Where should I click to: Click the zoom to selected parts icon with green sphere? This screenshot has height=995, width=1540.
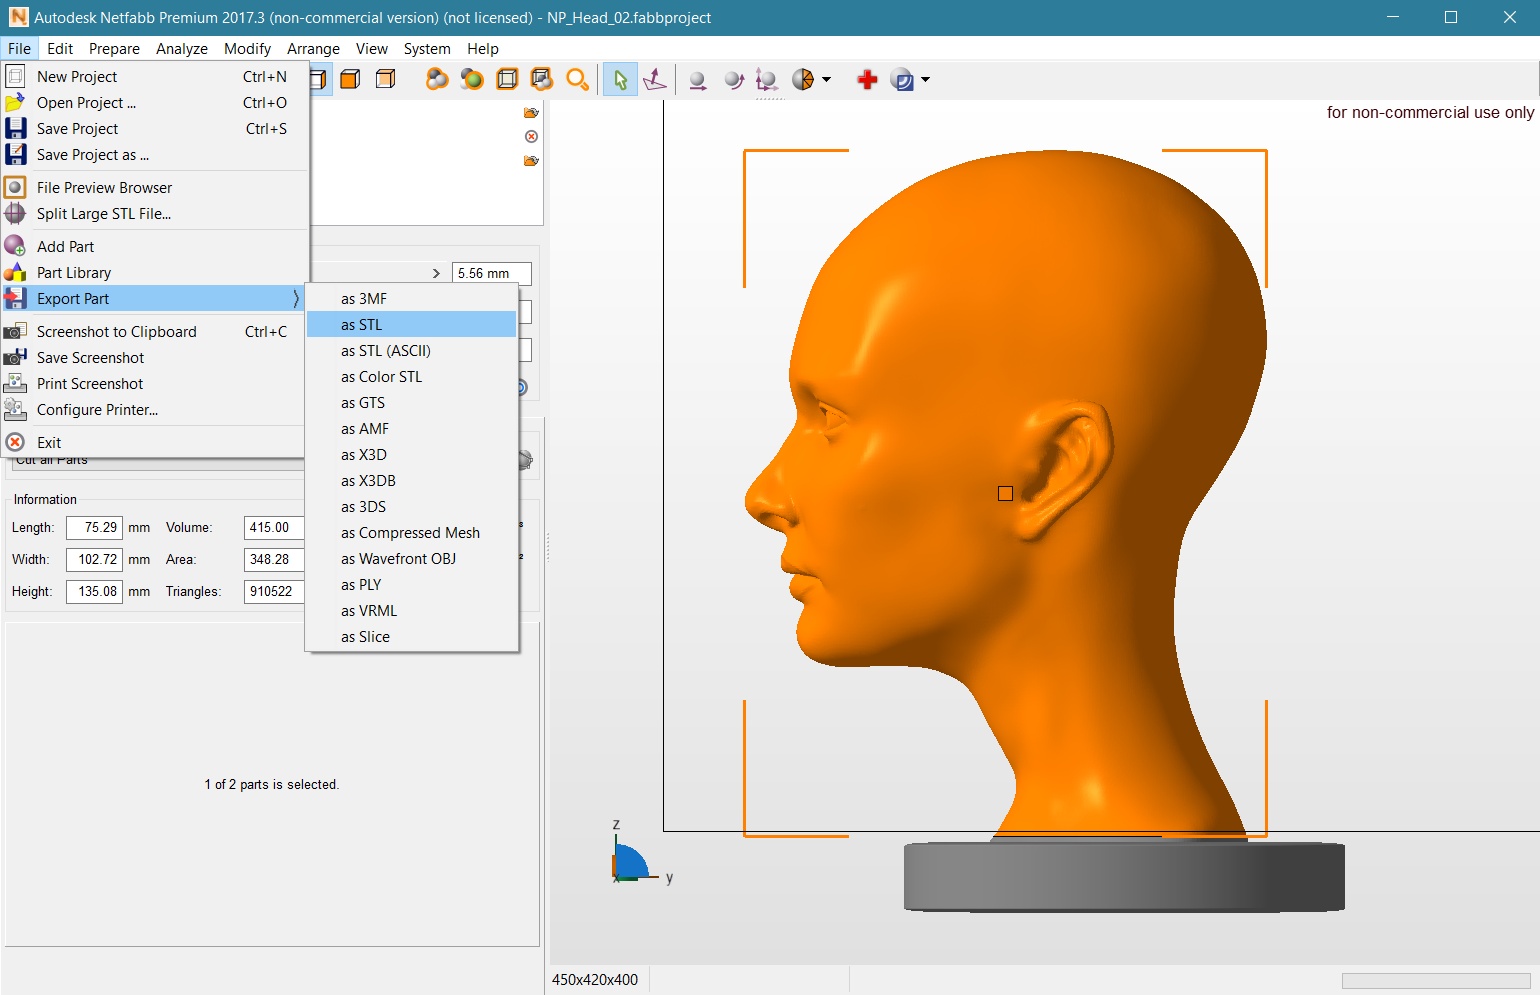(x=472, y=80)
